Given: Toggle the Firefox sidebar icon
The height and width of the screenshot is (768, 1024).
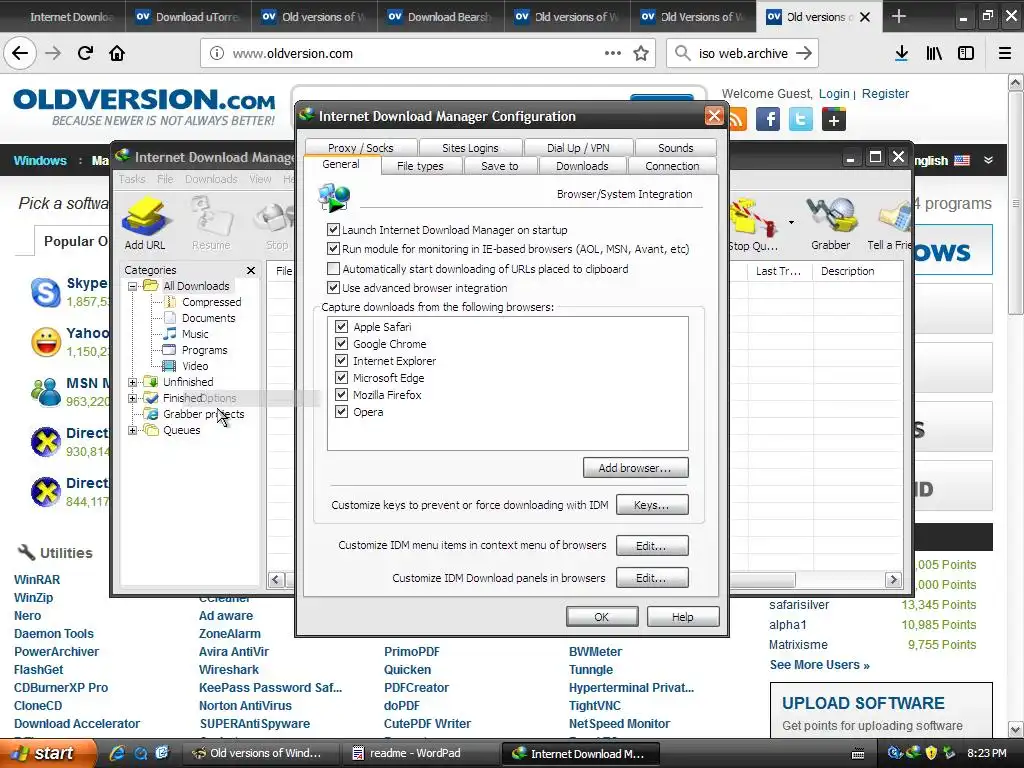Looking at the screenshot, I should pos(966,54).
